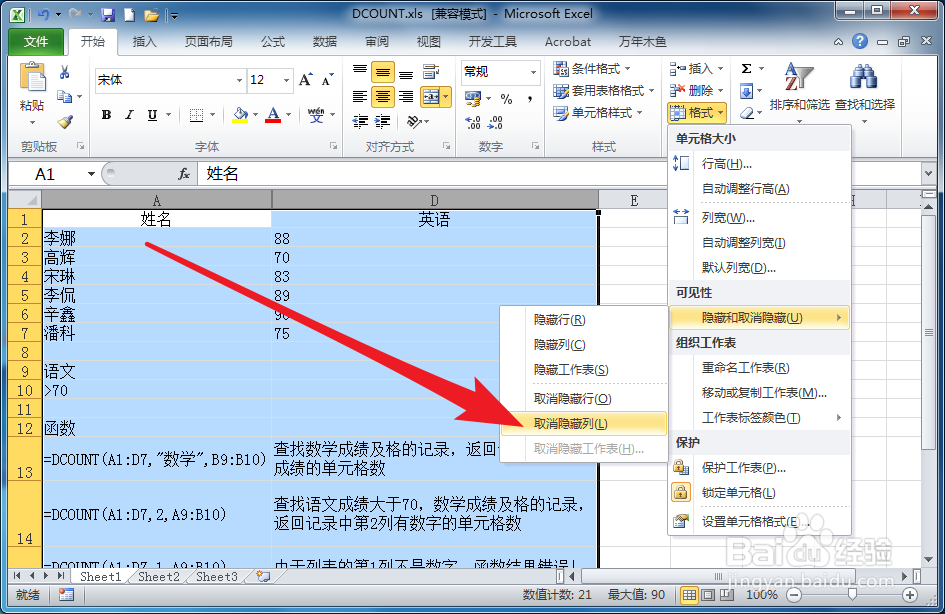945x614 pixels.
Task: Open the number format dropdown 常规
Action: [533, 72]
